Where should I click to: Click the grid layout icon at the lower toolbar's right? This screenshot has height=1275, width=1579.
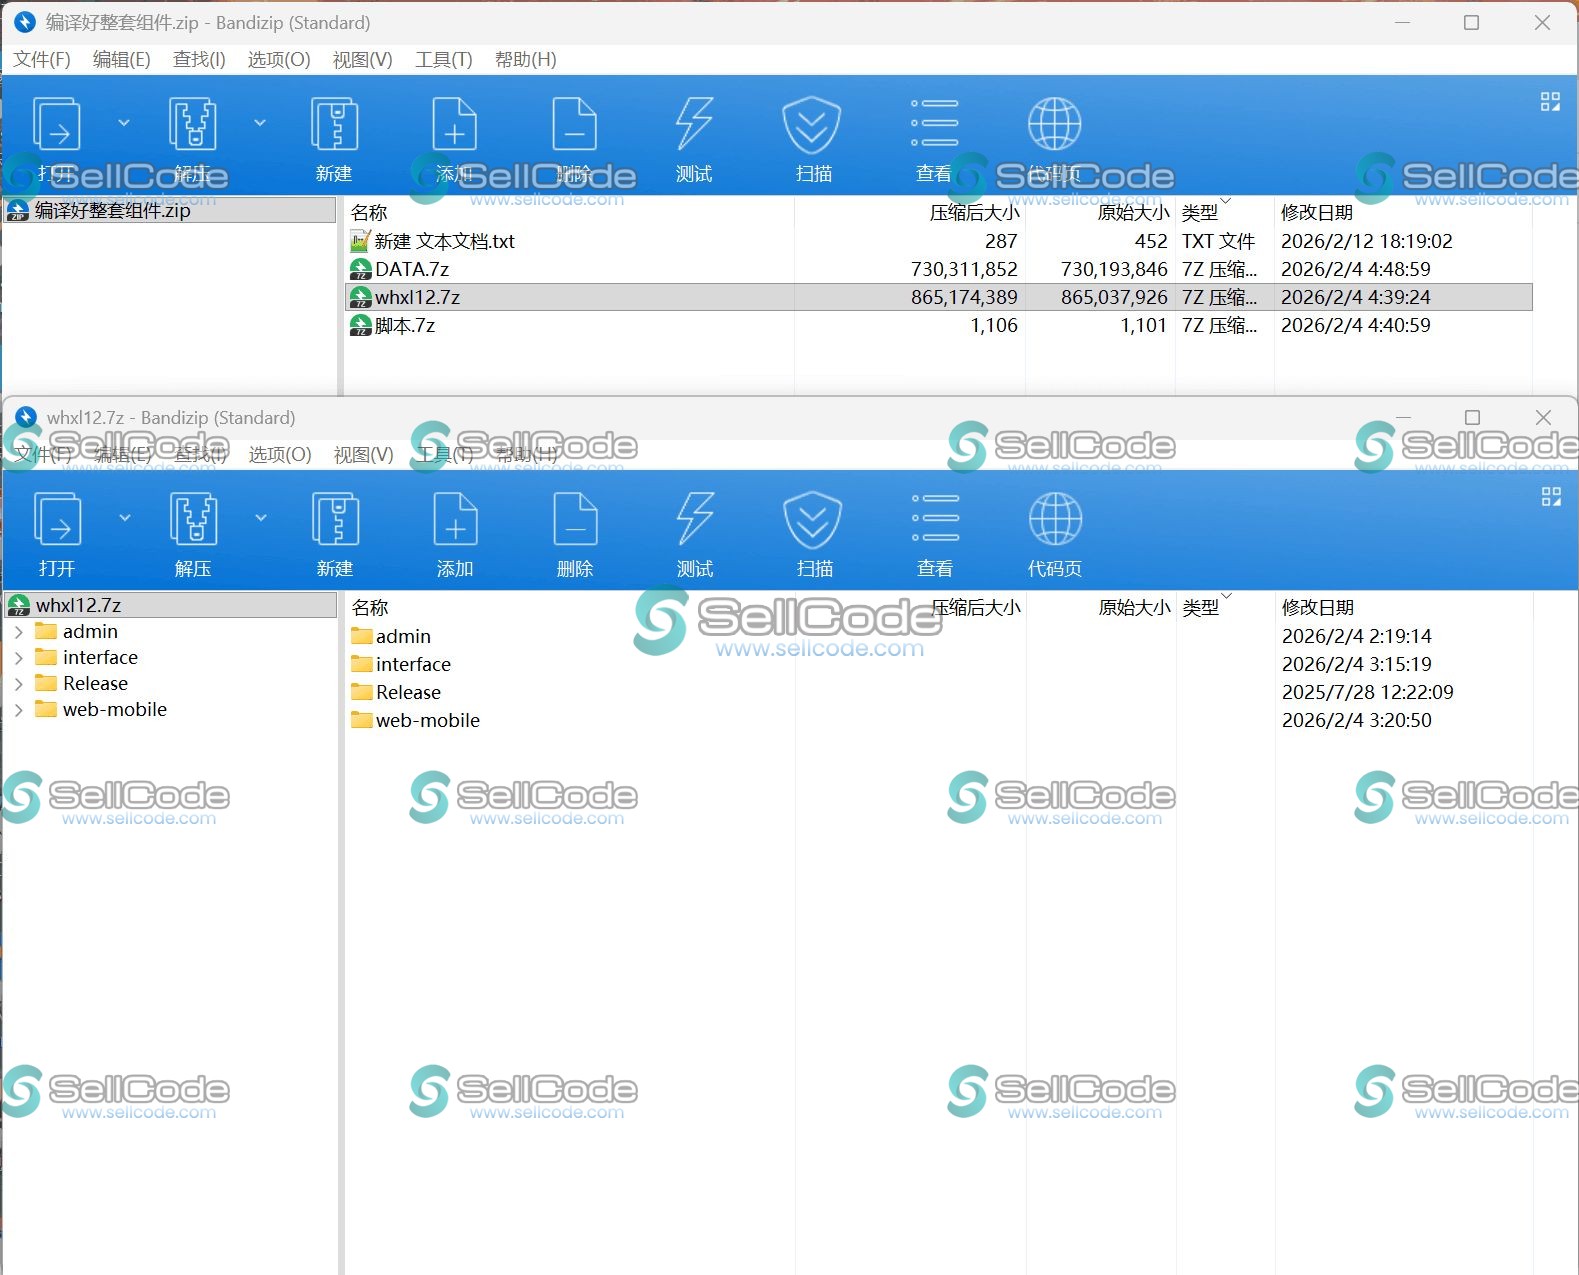tap(1550, 497)
